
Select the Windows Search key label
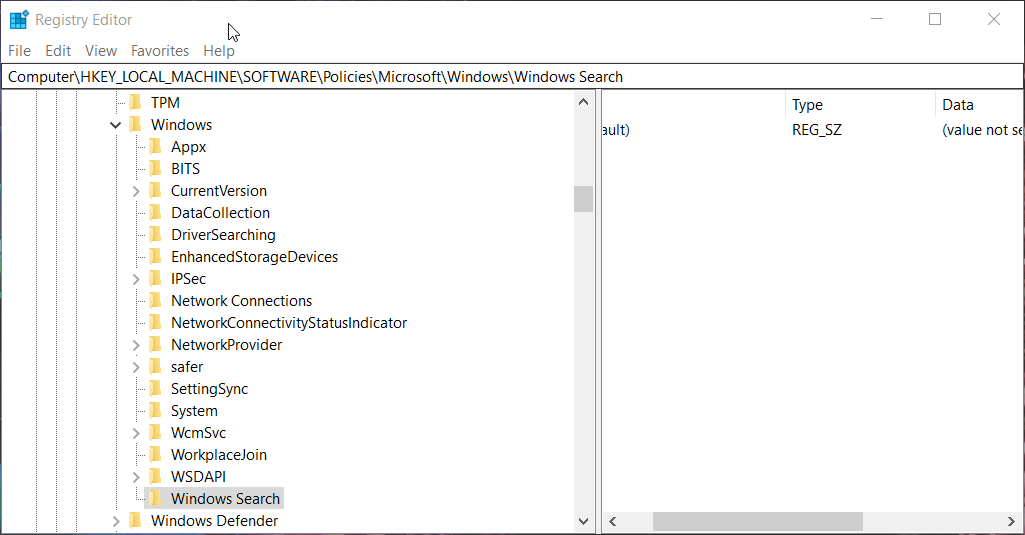[x=226, y=498]
